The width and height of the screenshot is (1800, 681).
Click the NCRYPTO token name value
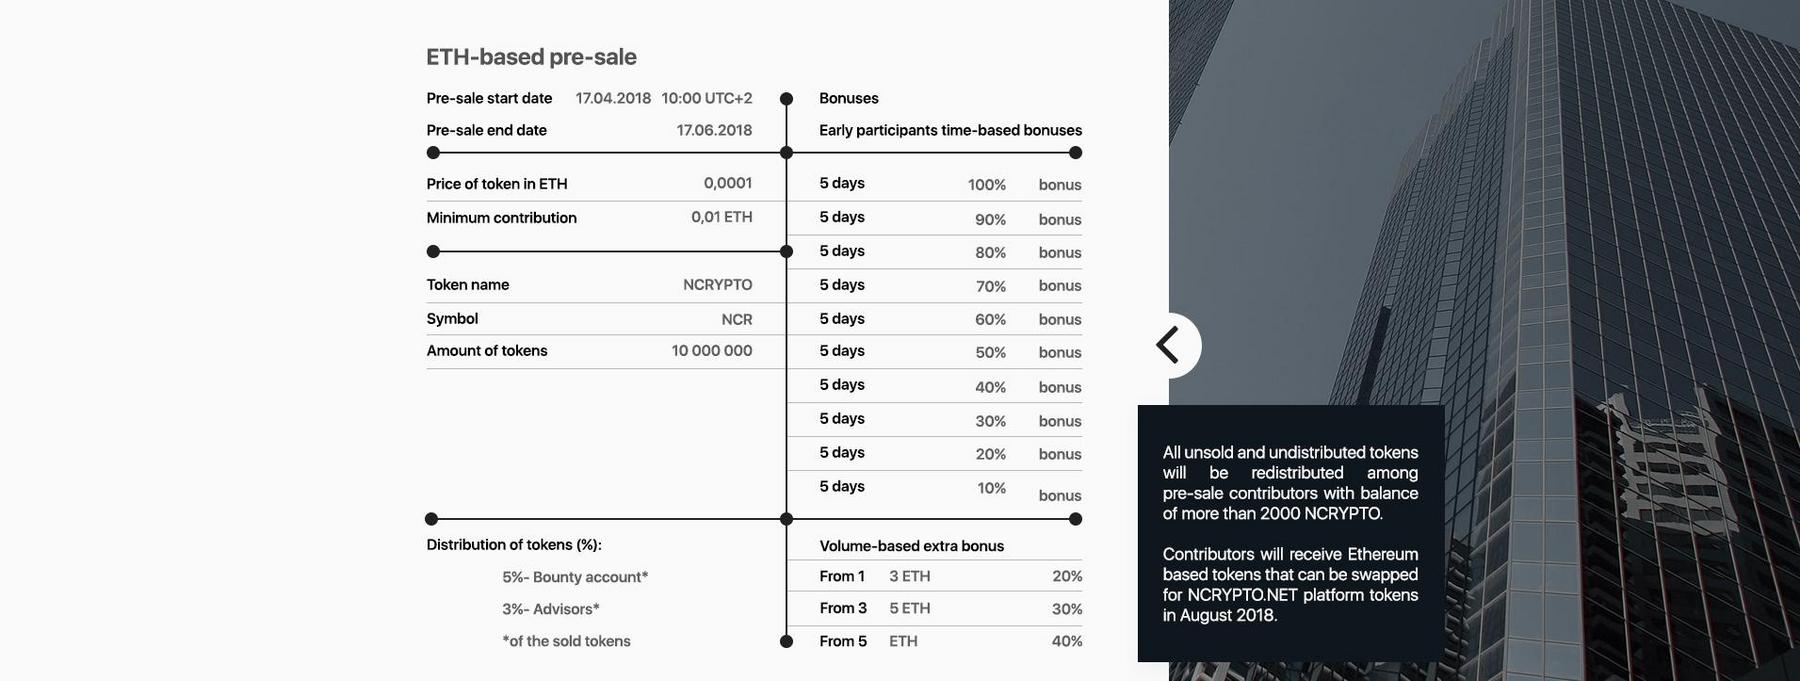[x=717, y=285]
